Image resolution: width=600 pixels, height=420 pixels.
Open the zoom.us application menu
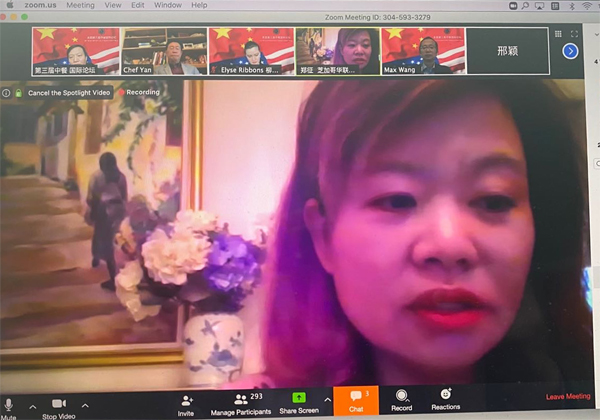(x=40, y=5)
